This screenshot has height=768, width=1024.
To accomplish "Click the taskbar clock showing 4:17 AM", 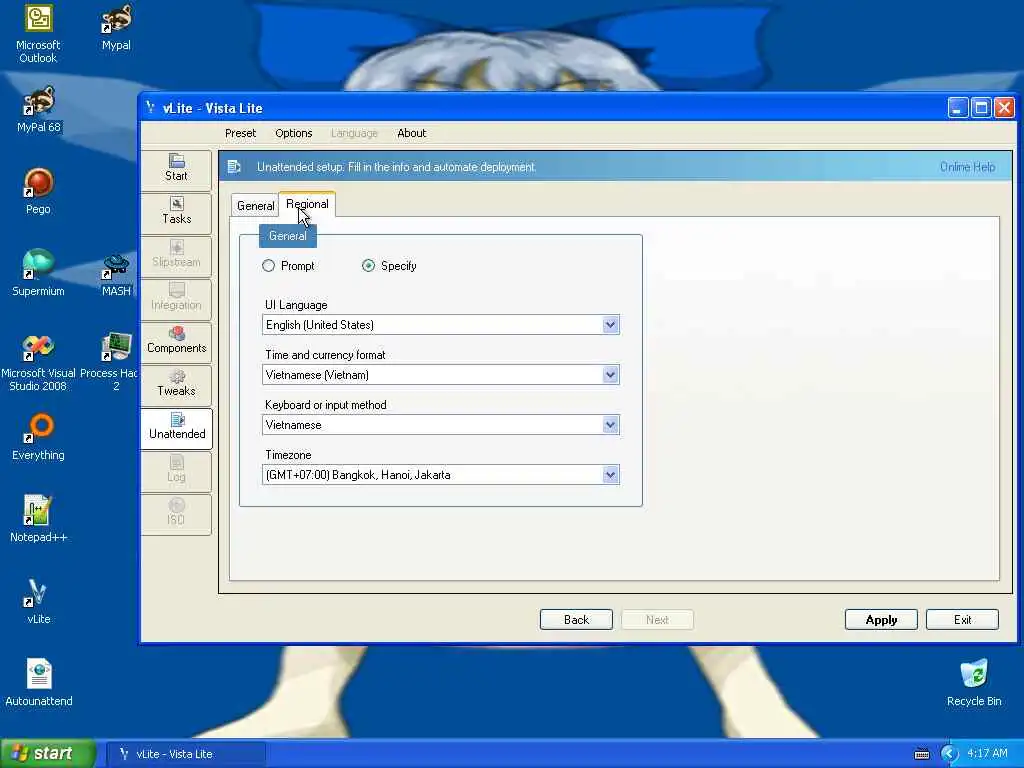I will [987, 754].
